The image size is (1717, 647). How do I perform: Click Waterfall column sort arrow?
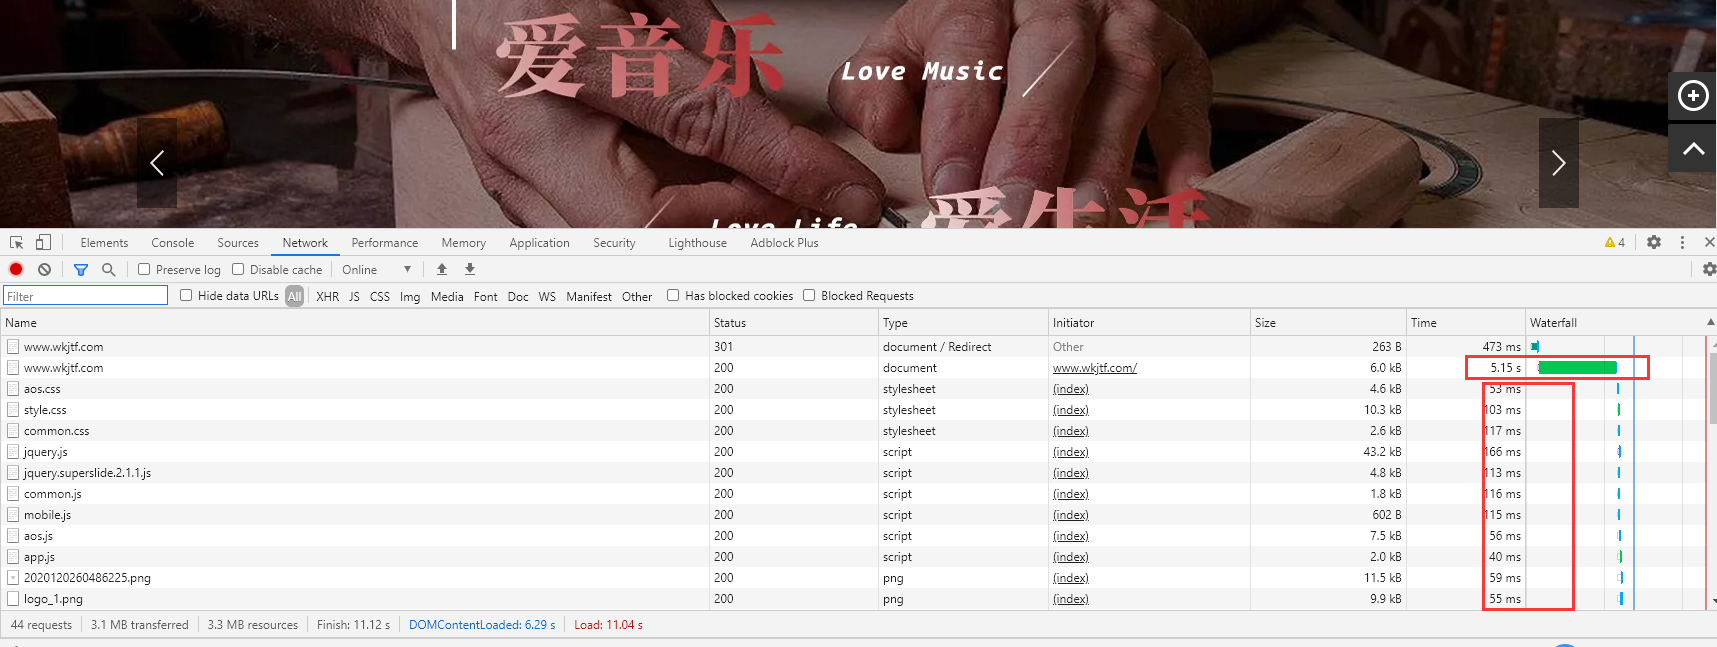[1710, 322]
